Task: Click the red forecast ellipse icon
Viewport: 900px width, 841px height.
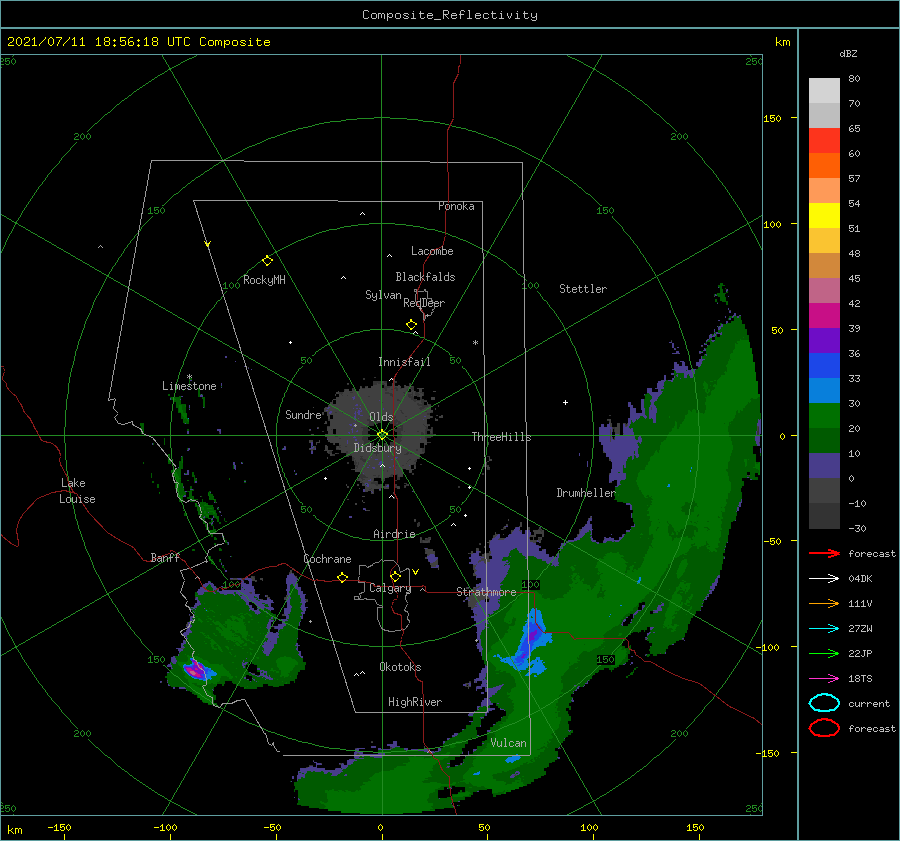Action: coord(824,728)
